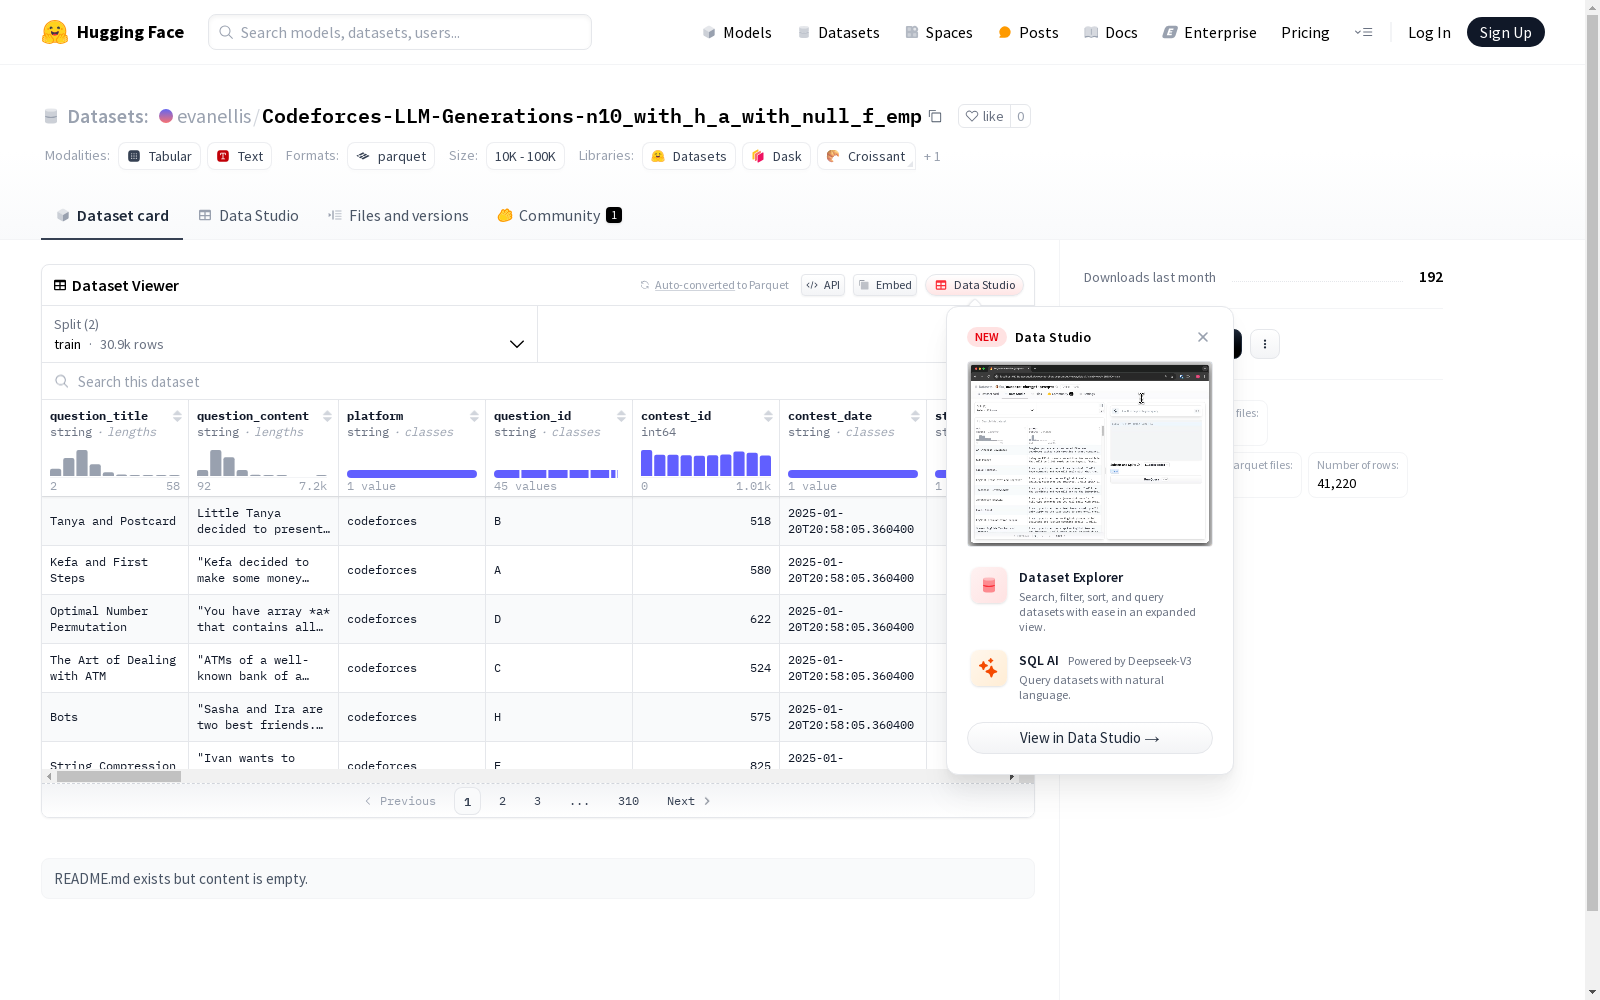Click the Data Studio preview thumbnail
1600x1000 pixels.
click(1090, 454)
